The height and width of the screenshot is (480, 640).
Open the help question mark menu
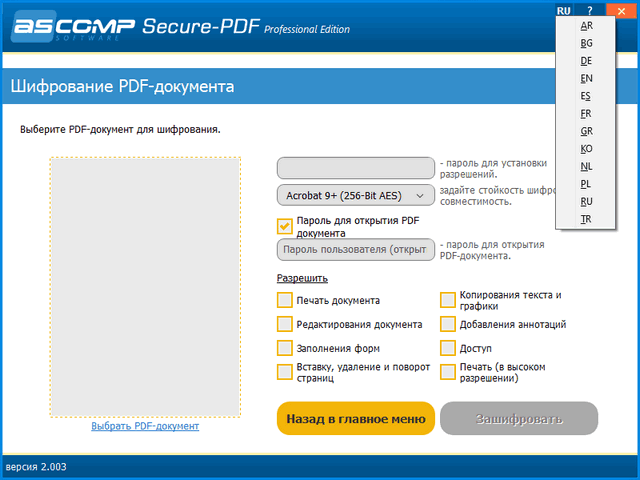[590, 9]
